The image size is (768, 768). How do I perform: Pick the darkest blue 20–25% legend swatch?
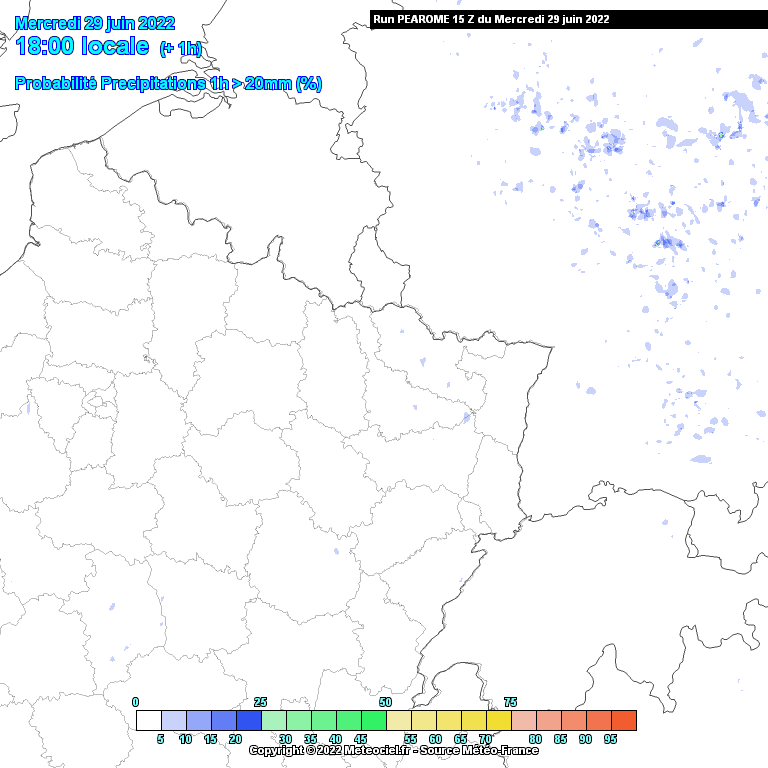(249, 720)
